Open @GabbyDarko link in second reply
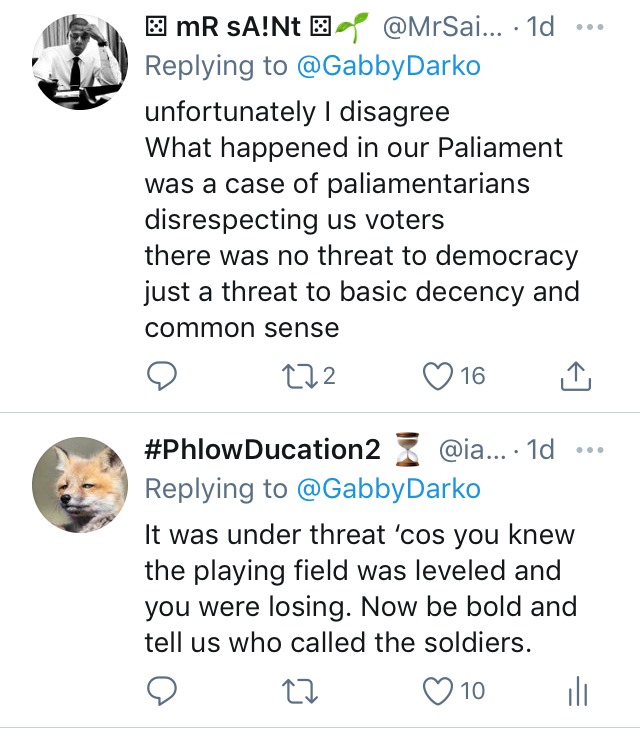 (389, 489)
